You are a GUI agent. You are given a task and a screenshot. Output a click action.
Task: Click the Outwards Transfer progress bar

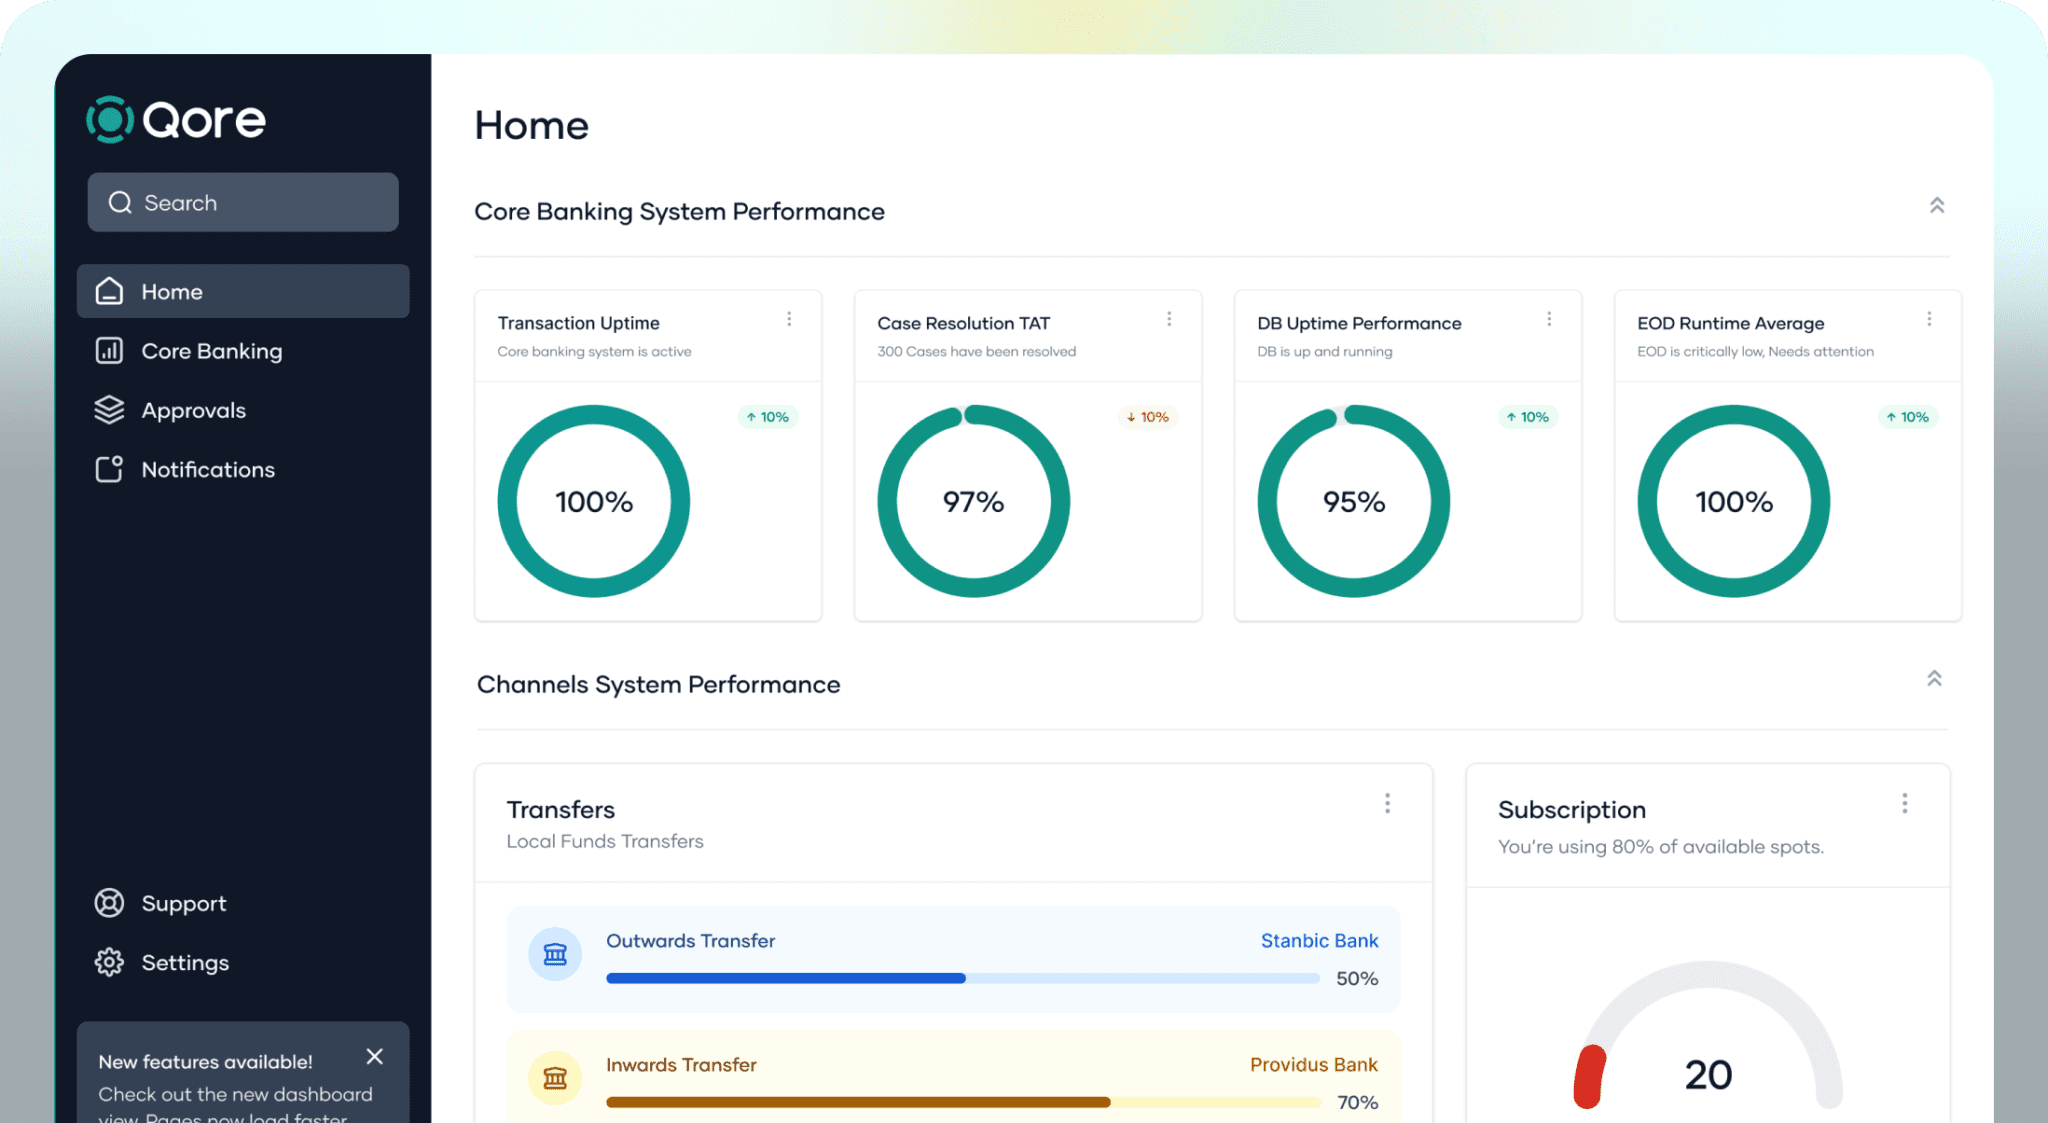click(x=962, y=978)
